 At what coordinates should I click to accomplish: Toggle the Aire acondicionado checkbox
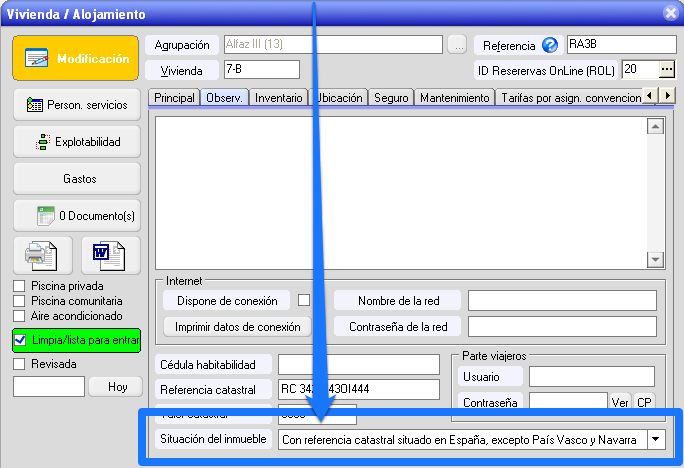coord(19,316)
